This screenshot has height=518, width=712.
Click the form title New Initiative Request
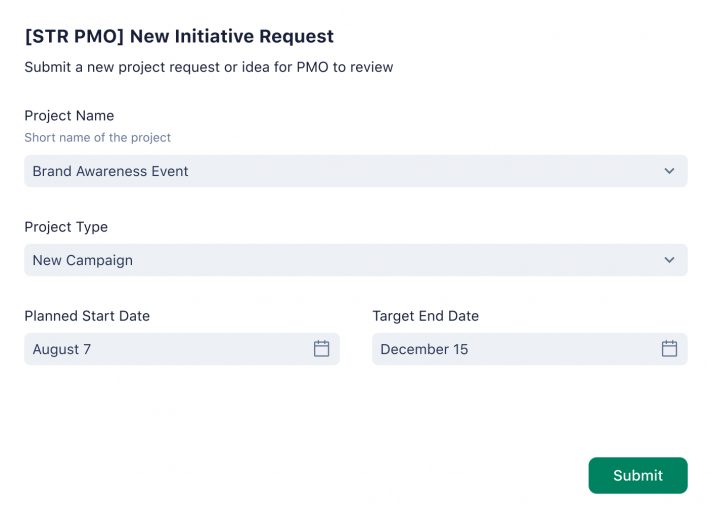179,36
